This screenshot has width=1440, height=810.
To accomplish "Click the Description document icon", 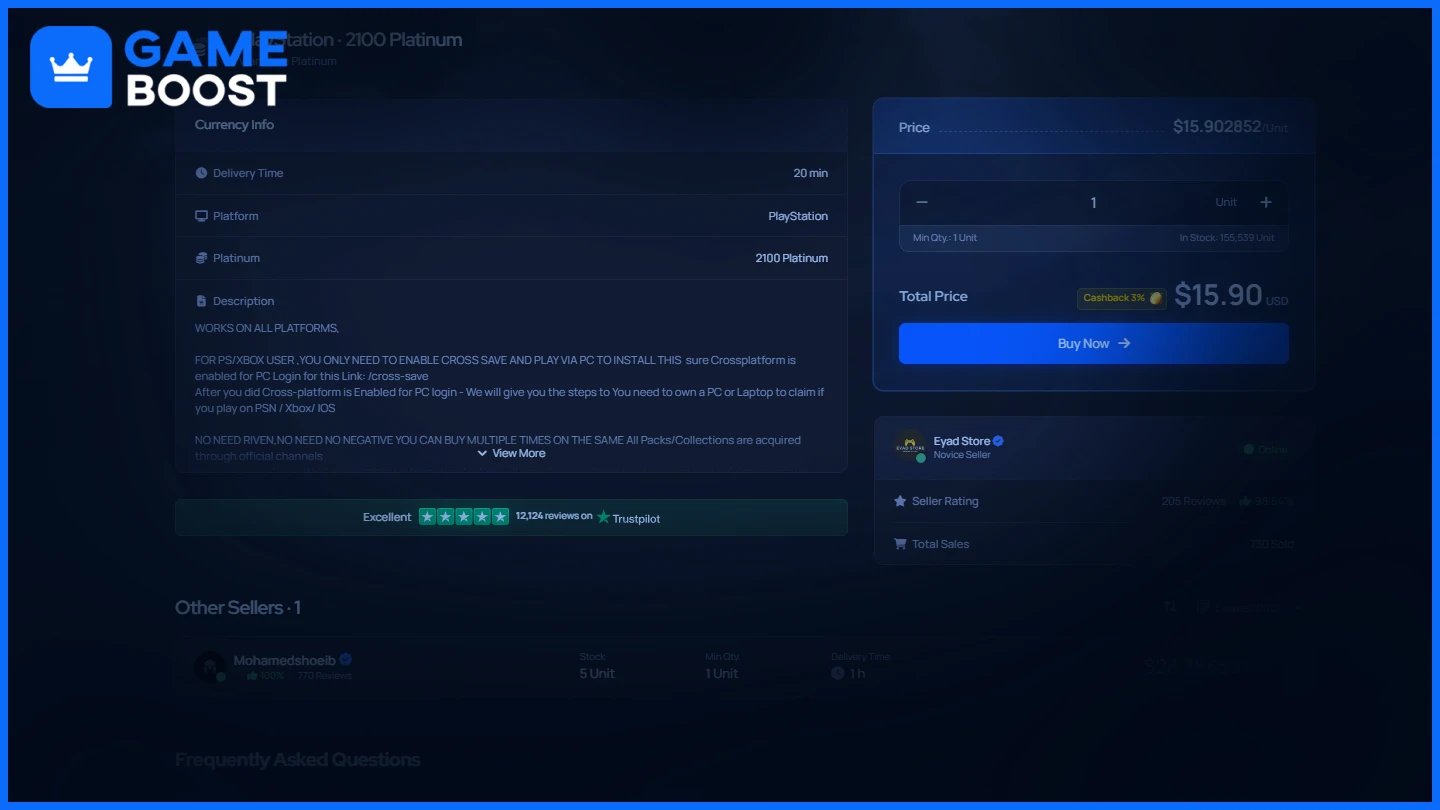I will coord(201,301).
